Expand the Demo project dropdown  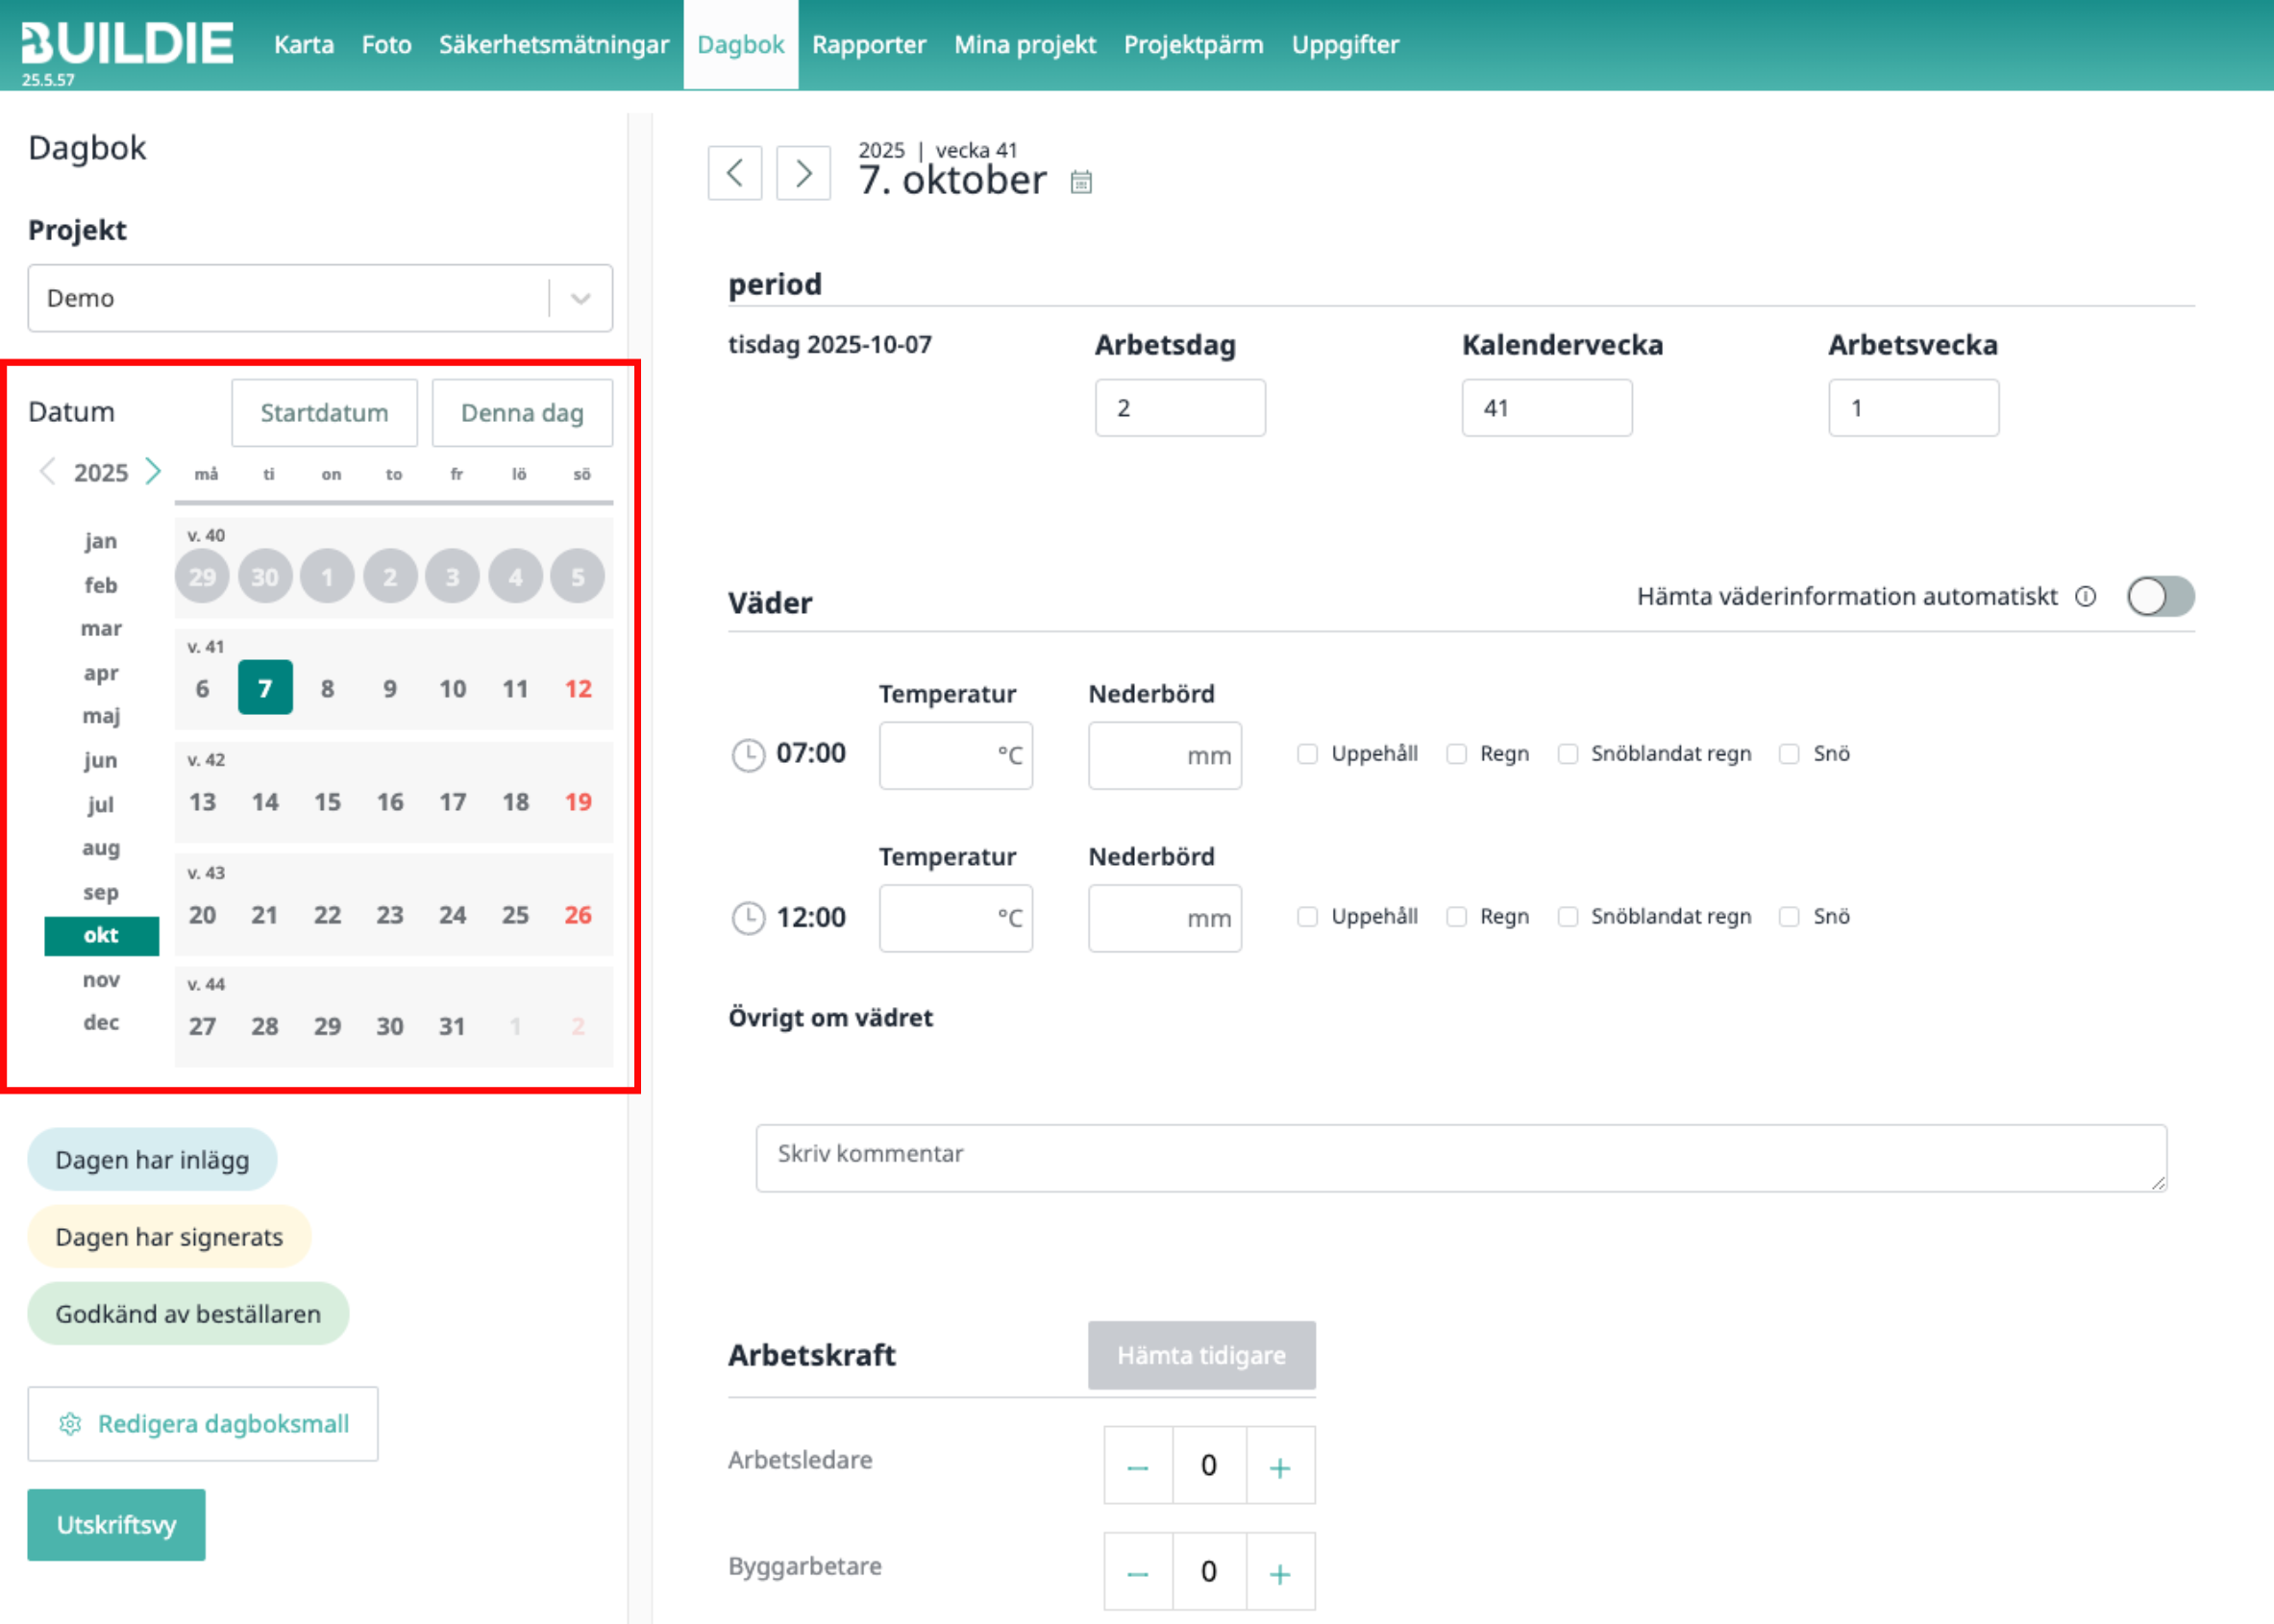(580, 298)
